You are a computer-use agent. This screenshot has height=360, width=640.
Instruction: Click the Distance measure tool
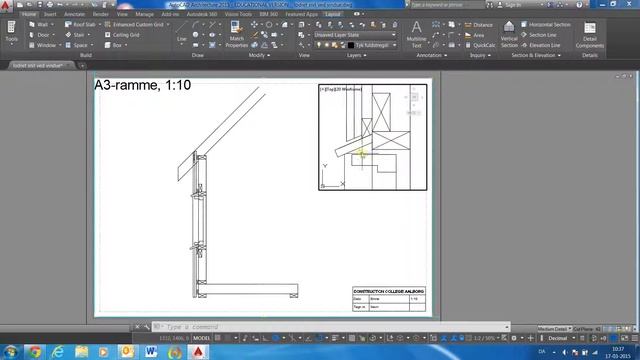coord(478,25)
